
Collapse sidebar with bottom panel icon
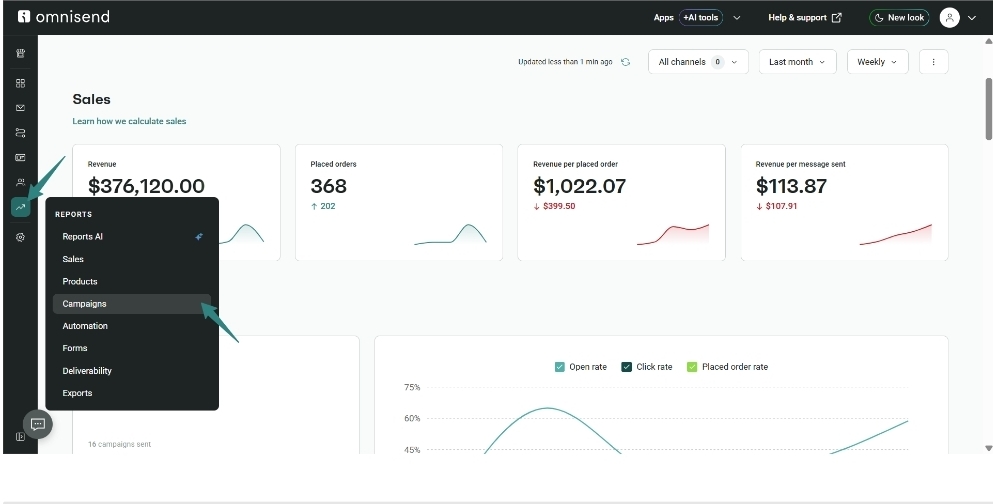pos(20,436)
